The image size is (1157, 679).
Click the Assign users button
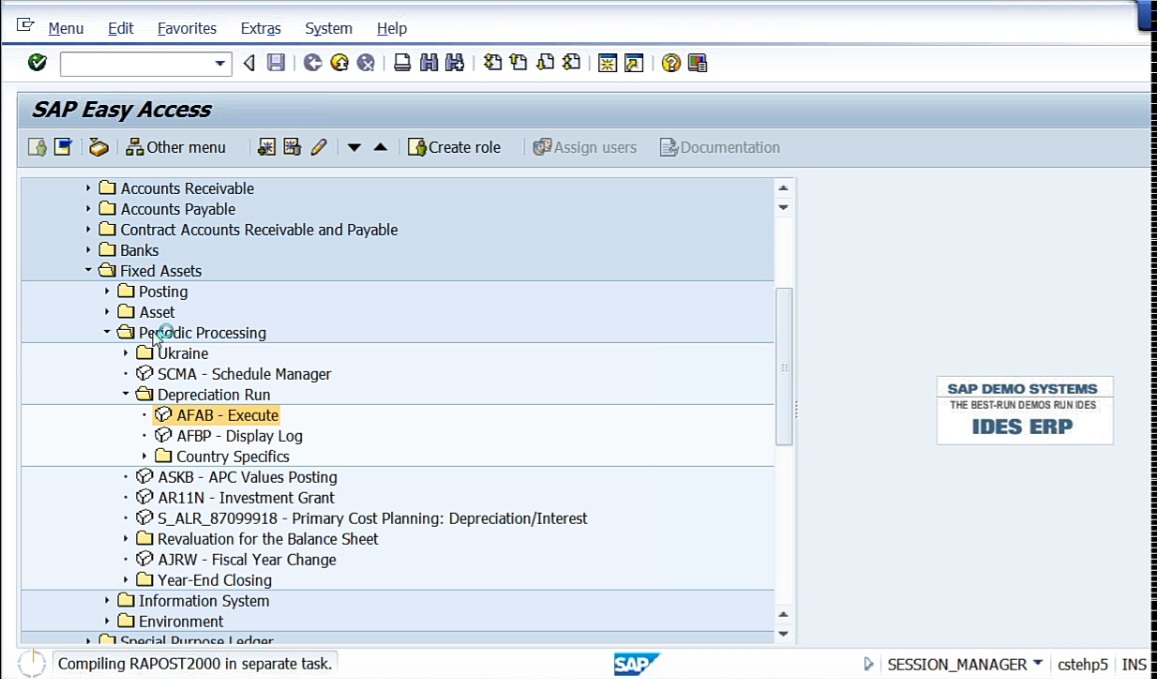(x=584, y=147)
